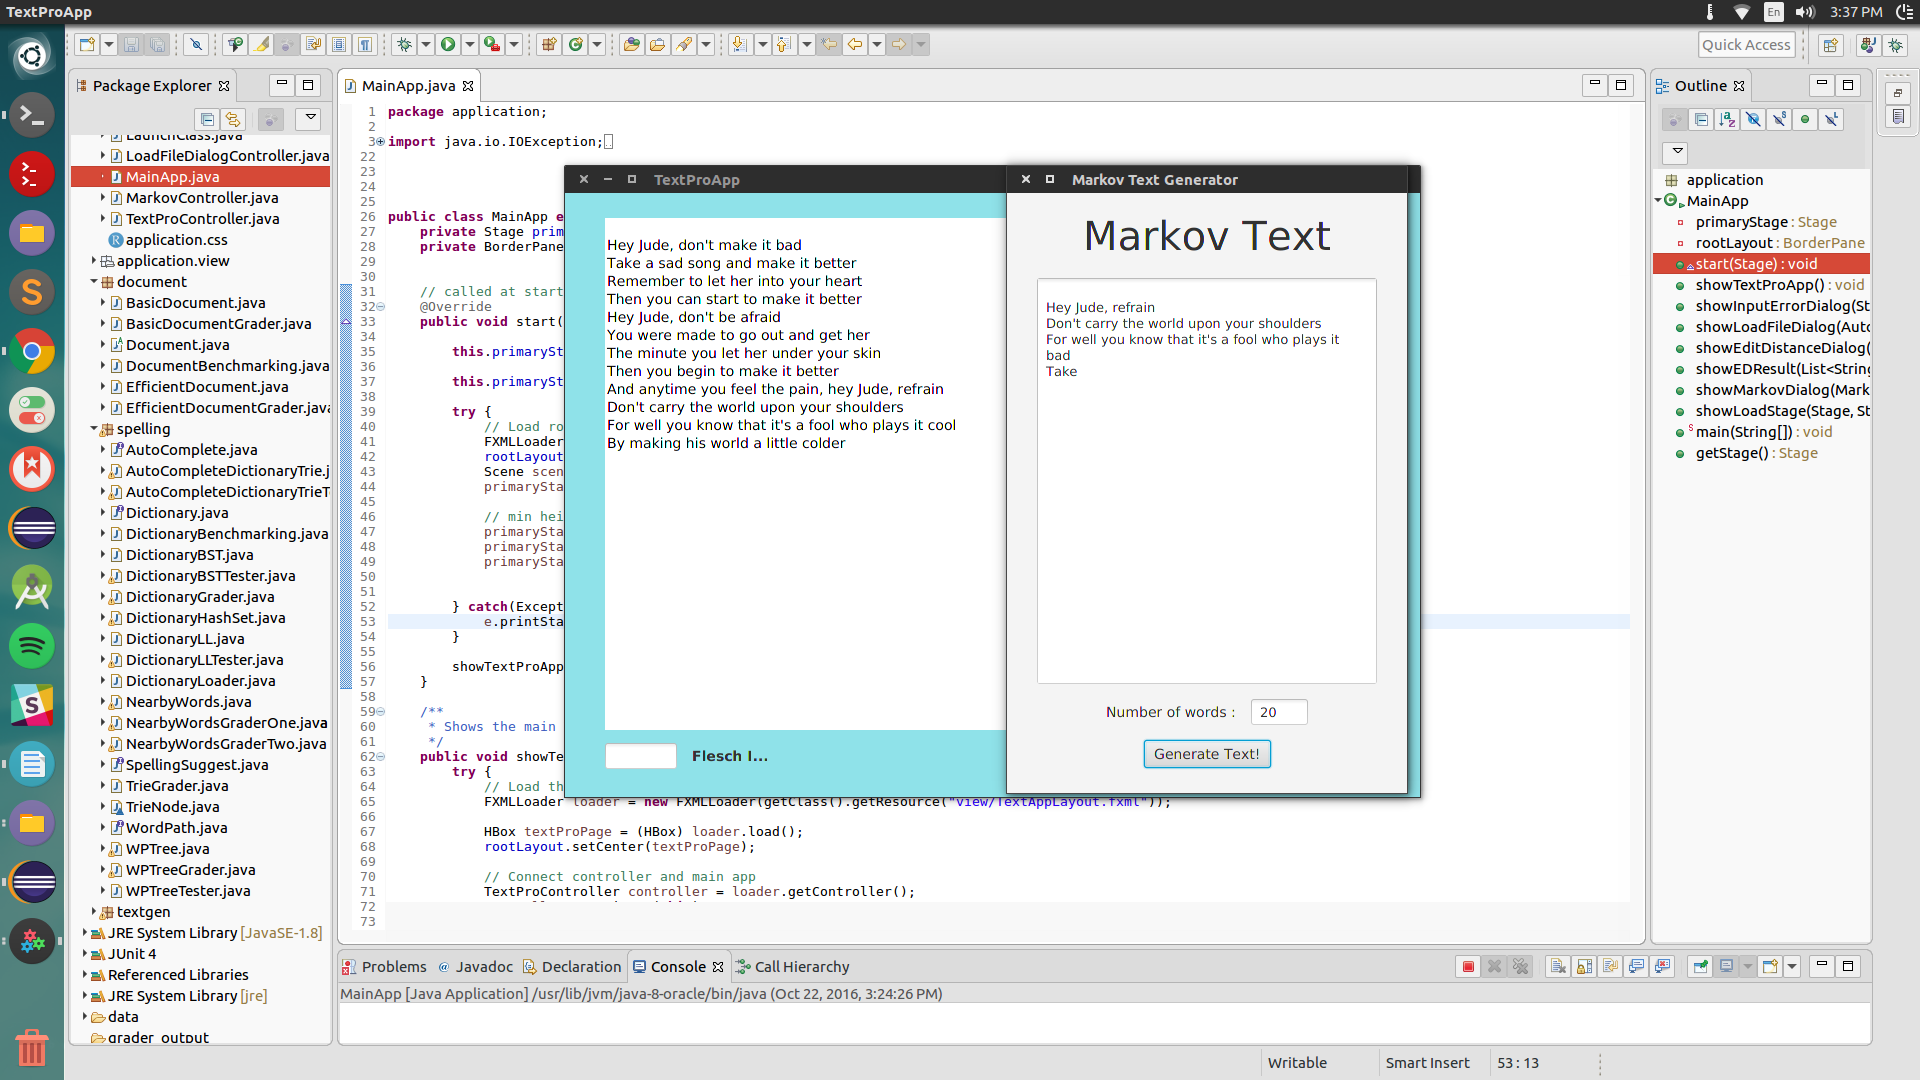Switch to the Declaration tab

click(x=572, y=966)
